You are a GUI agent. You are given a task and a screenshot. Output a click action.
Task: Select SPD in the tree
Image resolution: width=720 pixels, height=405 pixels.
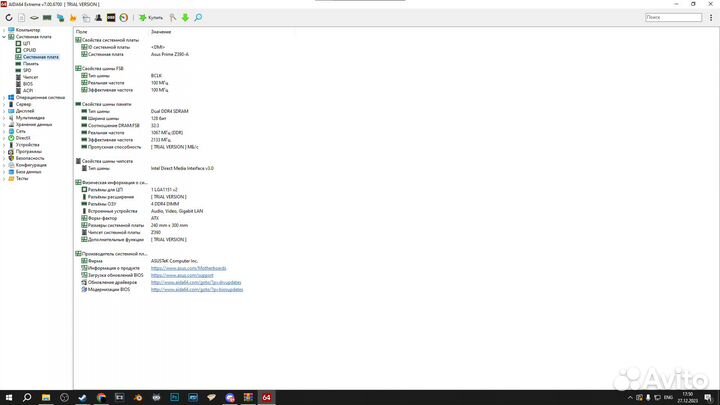(27, 70)
